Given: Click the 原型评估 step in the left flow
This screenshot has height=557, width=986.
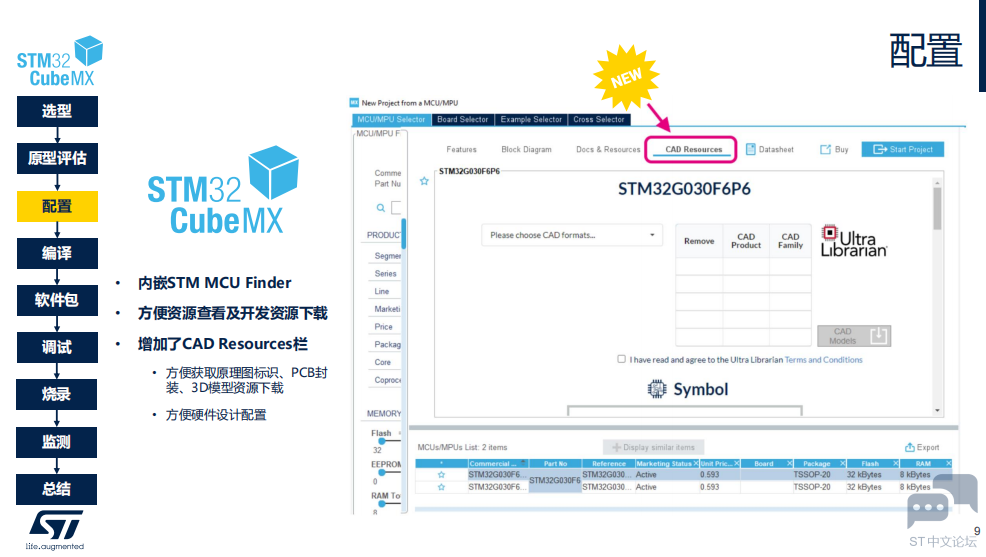Looking at the screenshot, I should coord(57,158).
